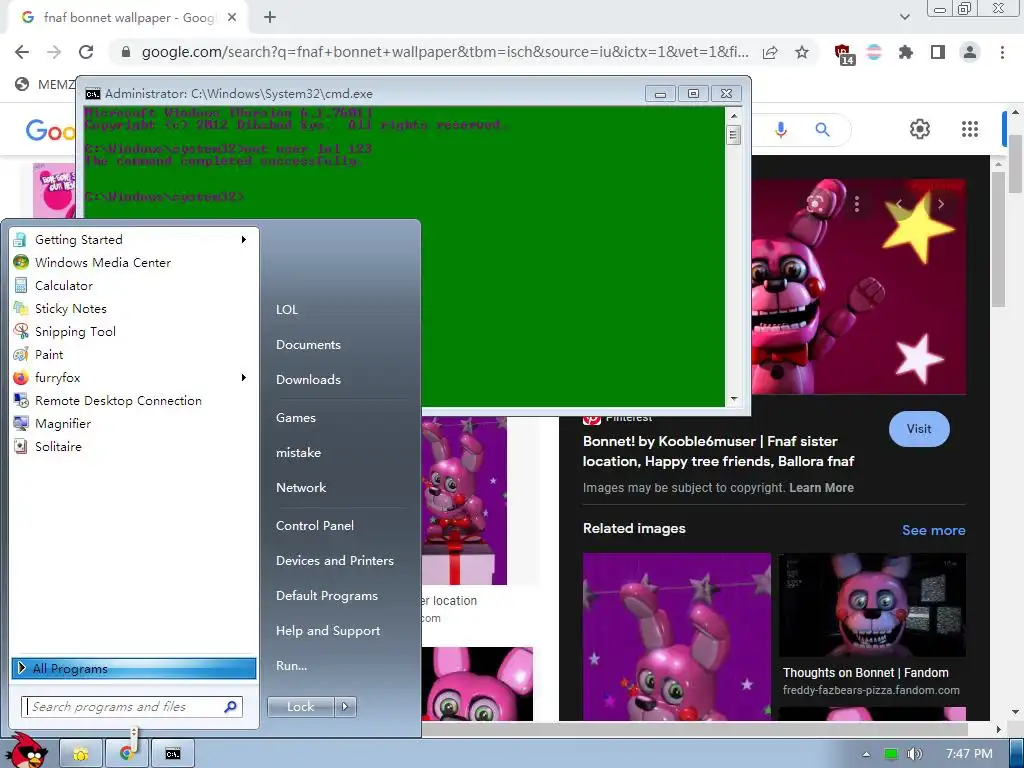Open the Extensions puzzle piece icon
Image resolution: width=1024 pixels, height=768 pixels.
pyautogui.click(x=906, y=52)
